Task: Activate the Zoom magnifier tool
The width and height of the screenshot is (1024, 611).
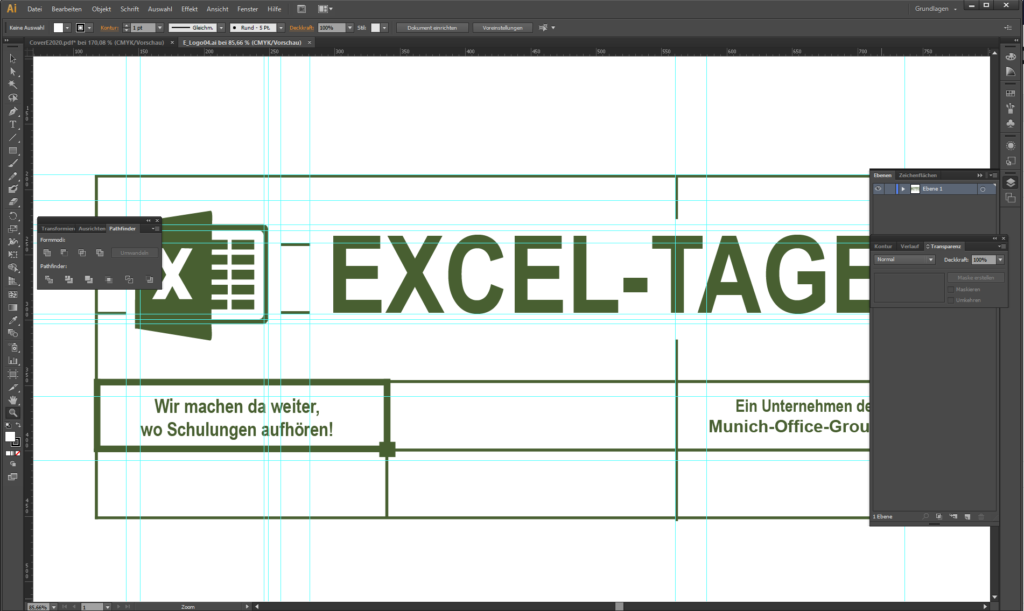Action: pos(13,412)
